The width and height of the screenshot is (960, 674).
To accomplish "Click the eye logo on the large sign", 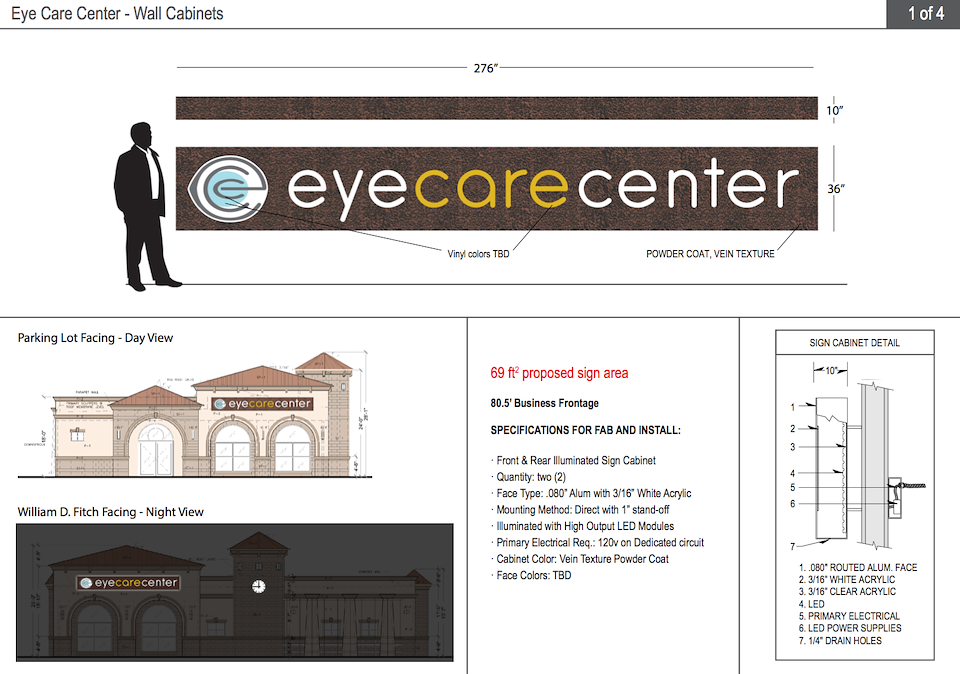I will click(228, 189).
